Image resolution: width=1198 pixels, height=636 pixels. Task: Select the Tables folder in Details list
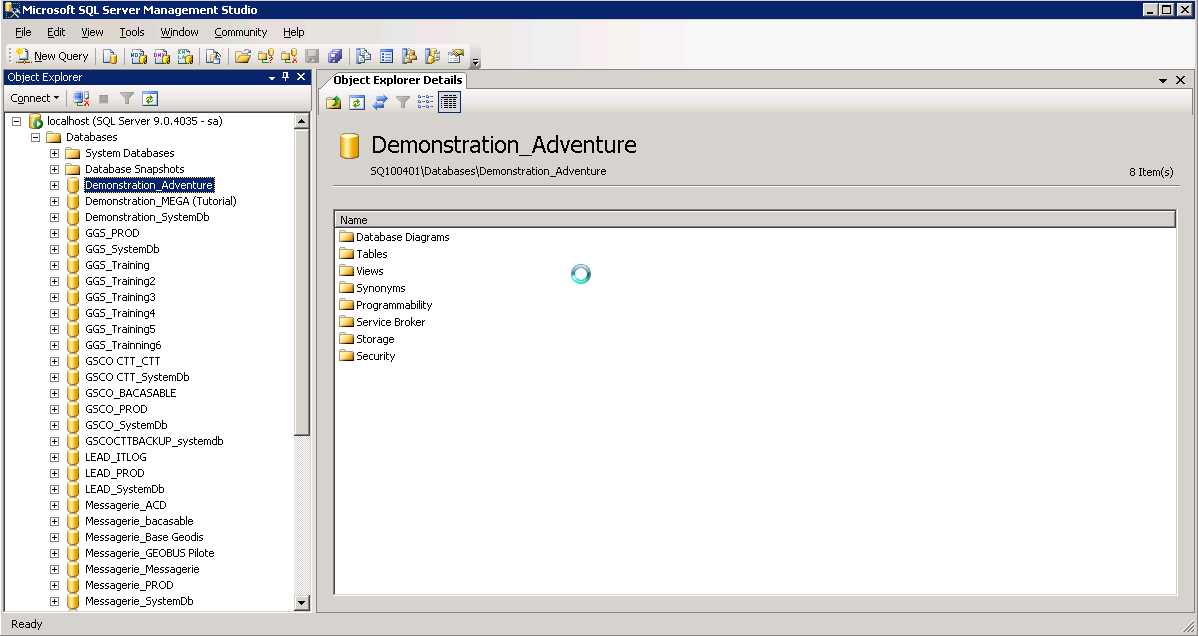click(371, 254)
